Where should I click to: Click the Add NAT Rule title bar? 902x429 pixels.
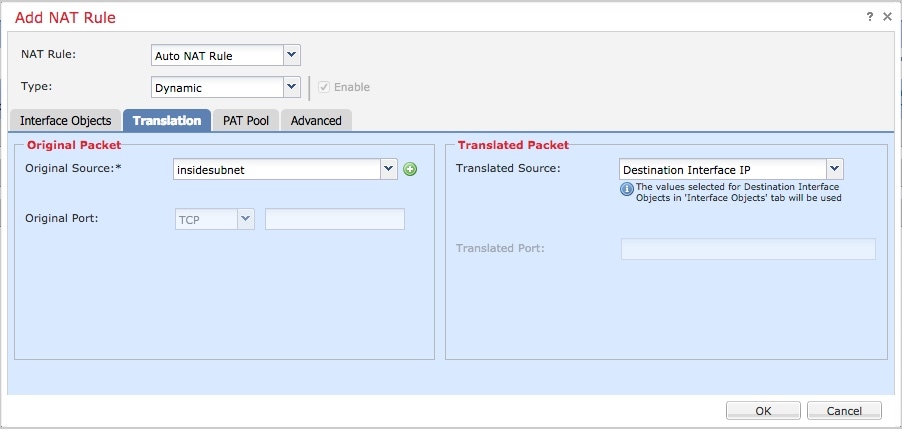(400, 17)
